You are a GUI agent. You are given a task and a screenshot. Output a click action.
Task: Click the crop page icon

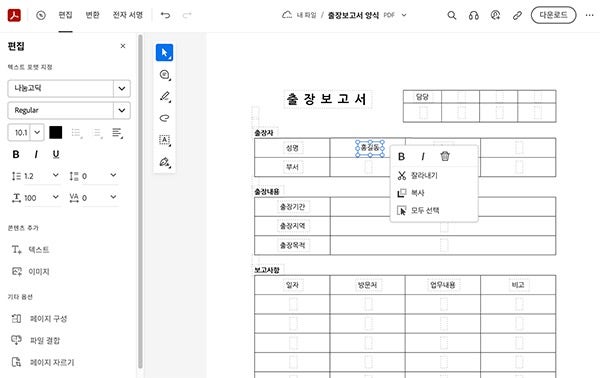[x=16, y=362]
